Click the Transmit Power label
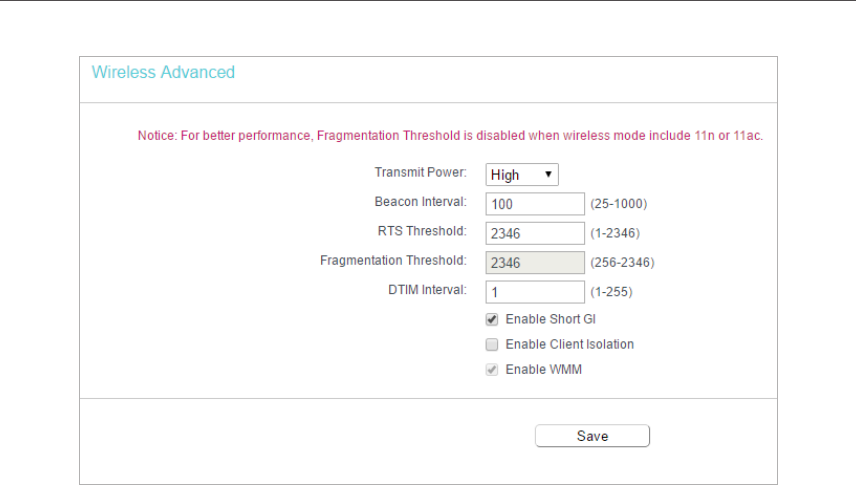856x485 pixels. click(420, 173)
